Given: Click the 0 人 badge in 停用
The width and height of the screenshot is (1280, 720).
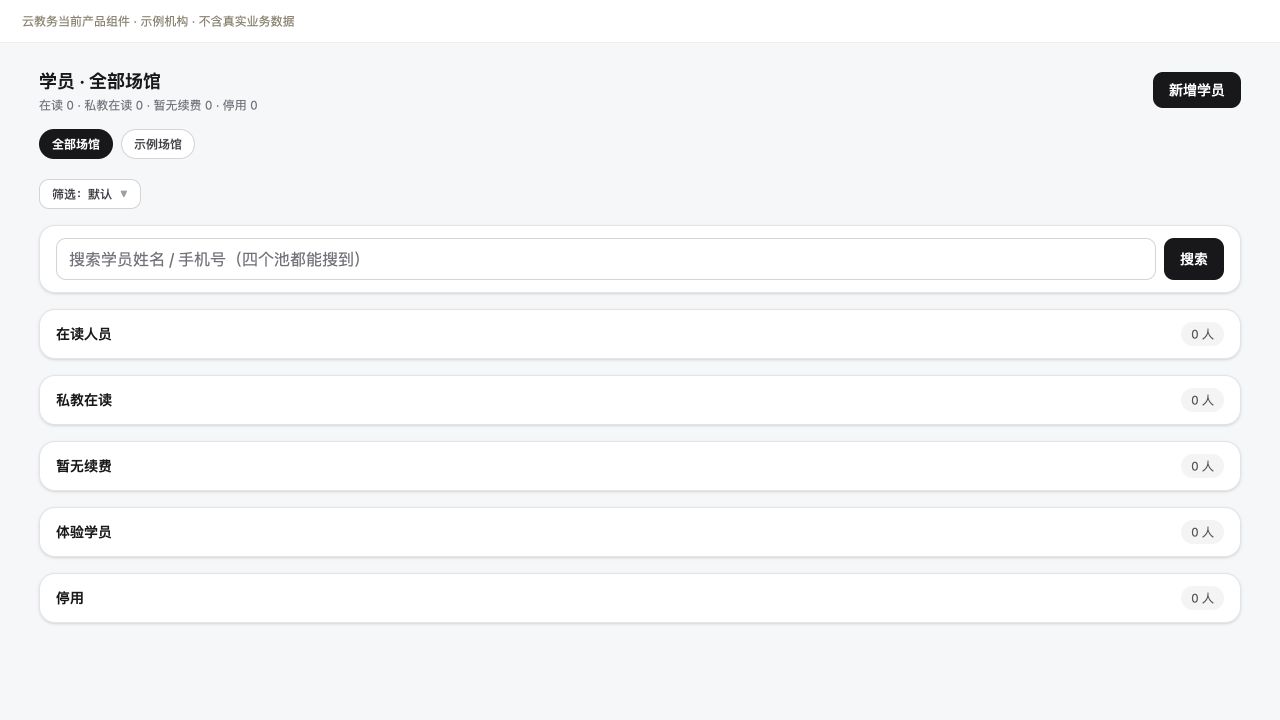Looking at the screenshot, I should (x=1202, y=598).
